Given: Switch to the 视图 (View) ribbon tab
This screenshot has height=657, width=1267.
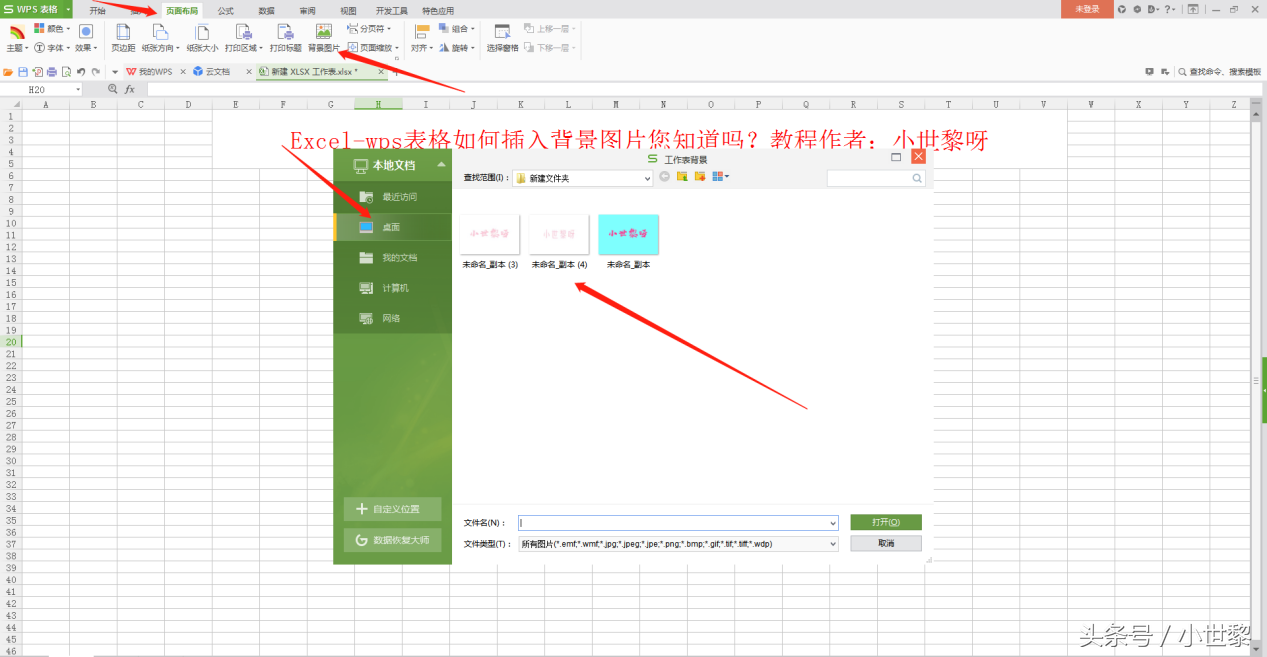Looking at the screenshot, I should pos(348,10).
